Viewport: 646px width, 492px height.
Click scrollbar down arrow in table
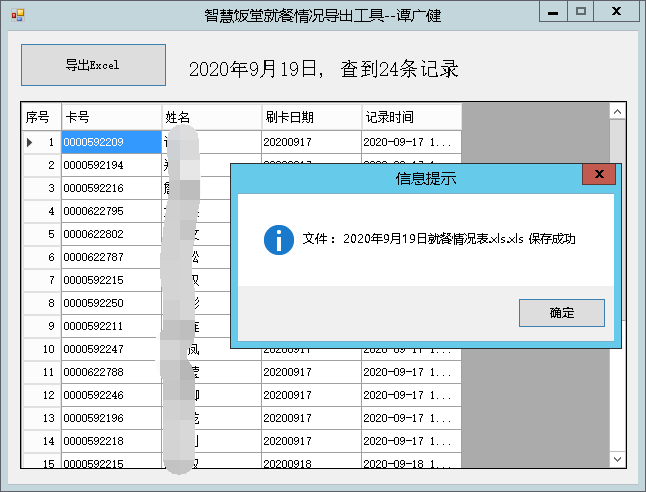click(x=617, y=458)
